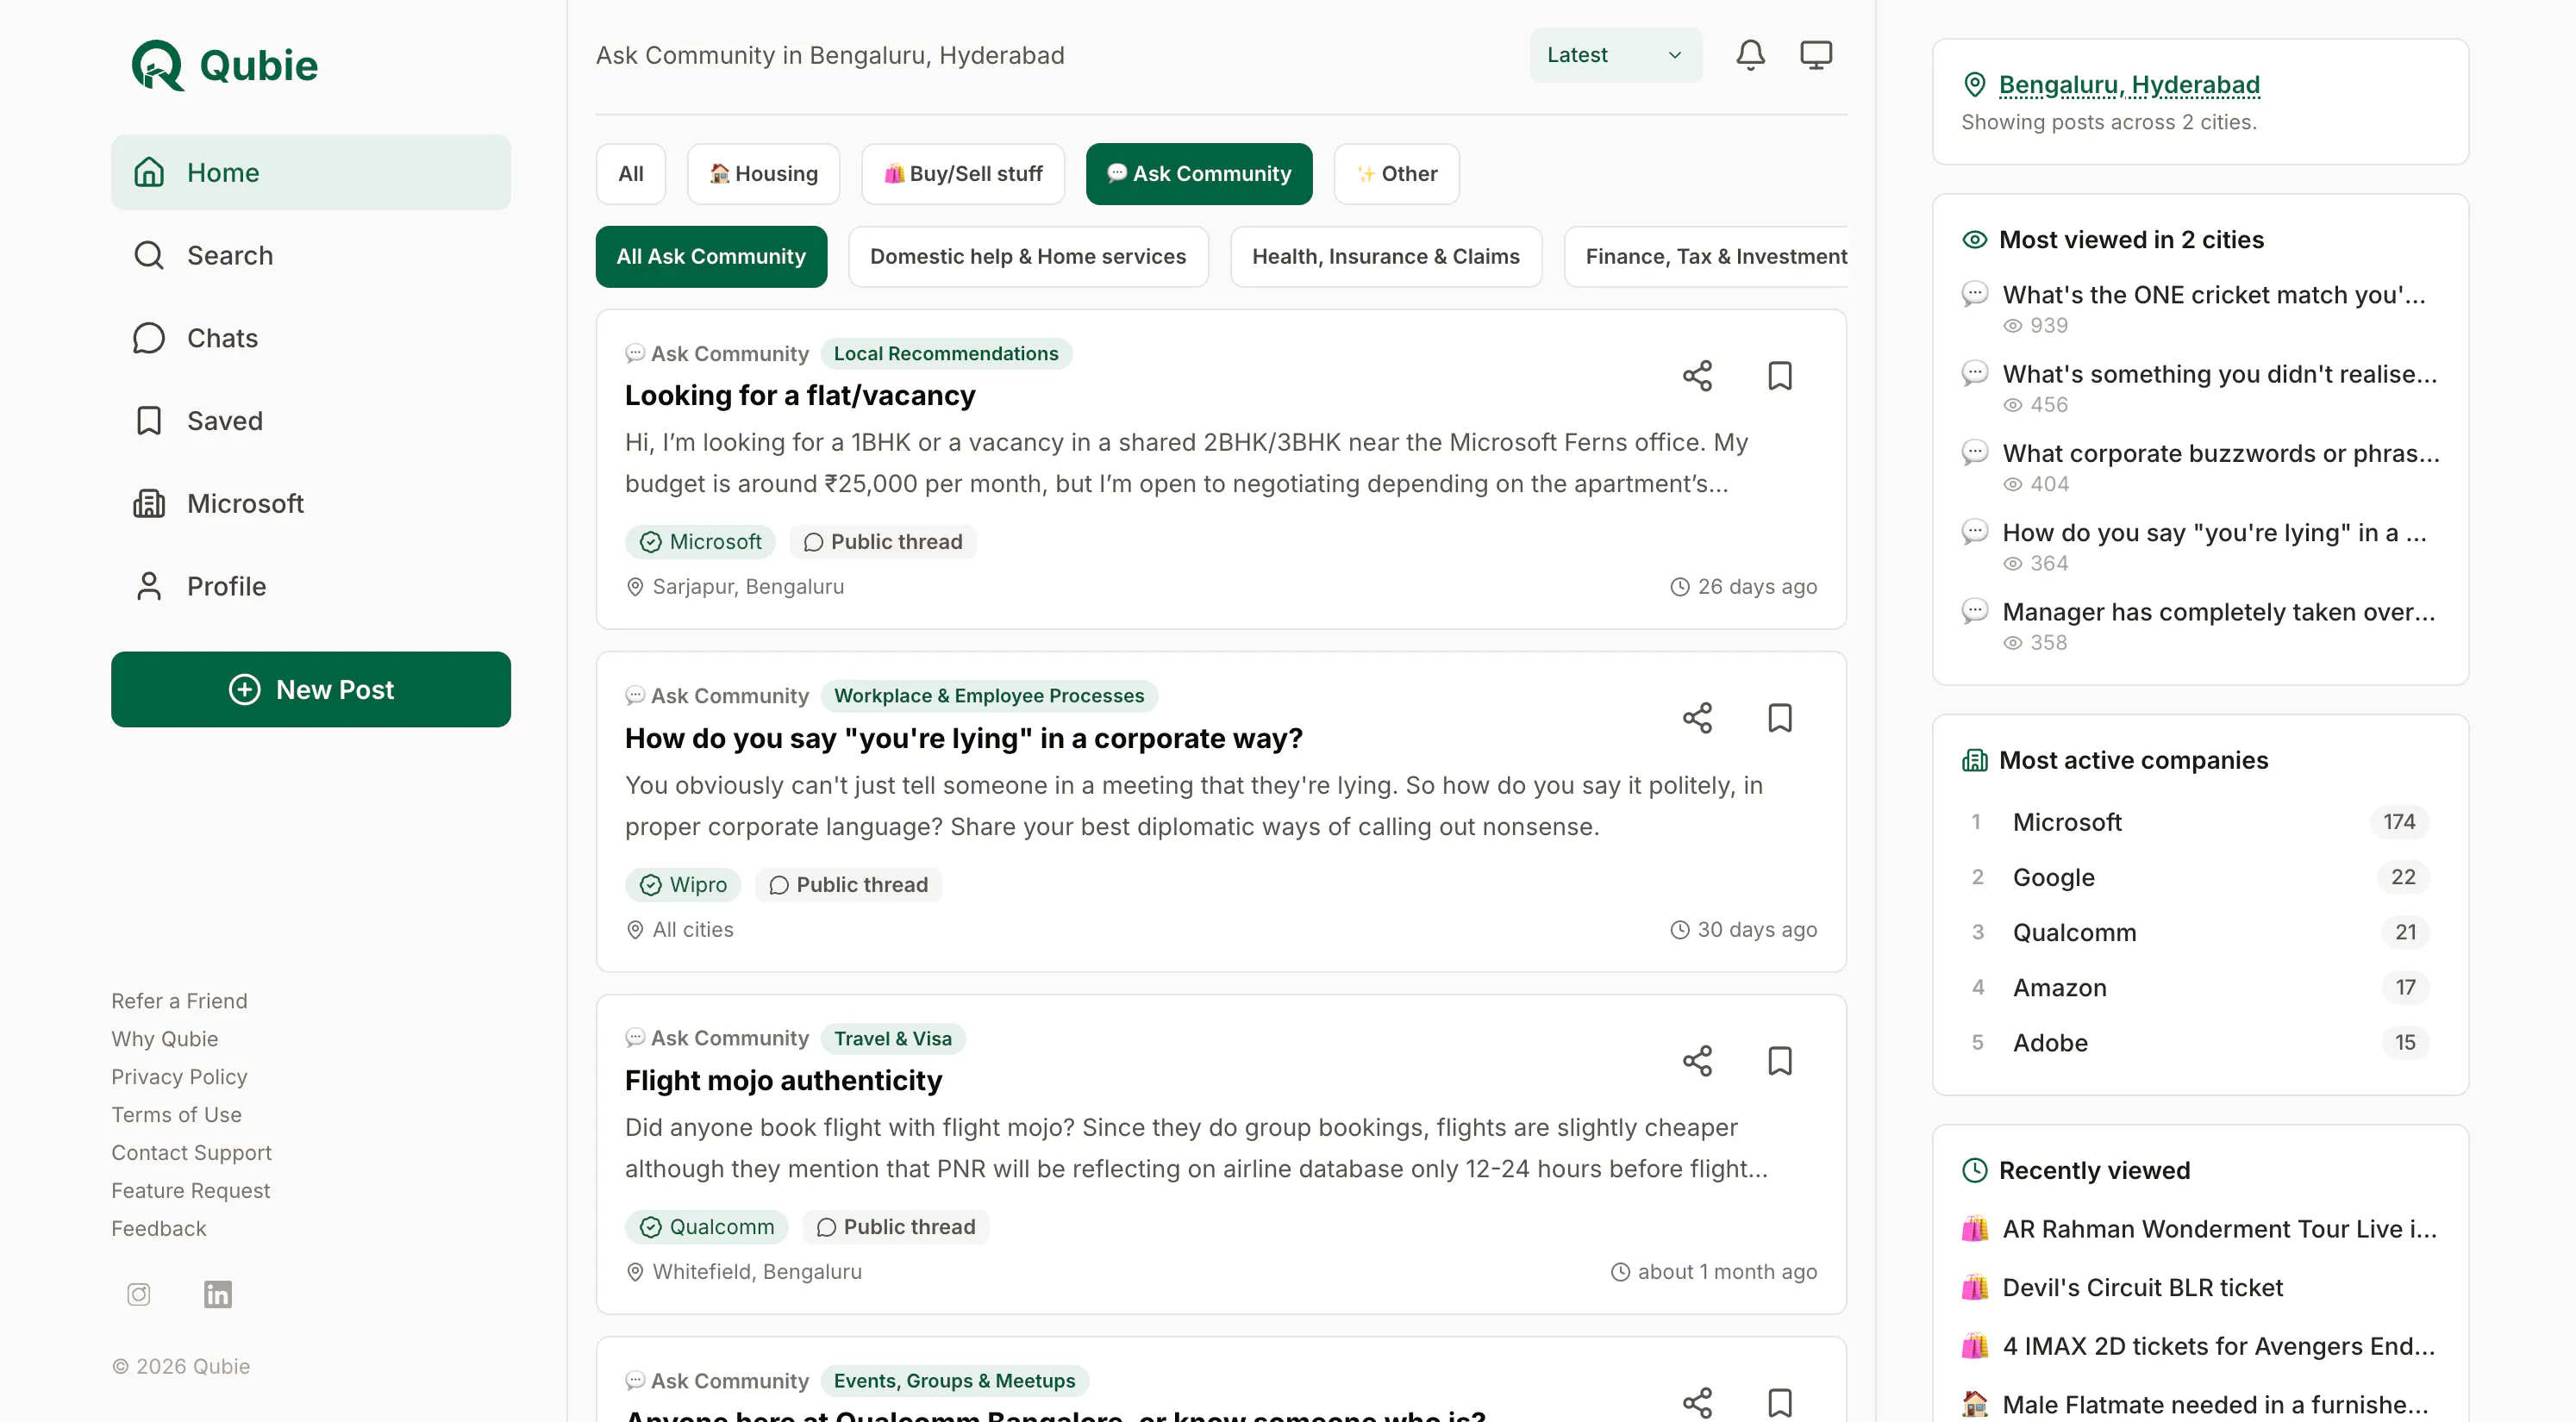Go to Home in the sidebar

[x=311, y=172]
